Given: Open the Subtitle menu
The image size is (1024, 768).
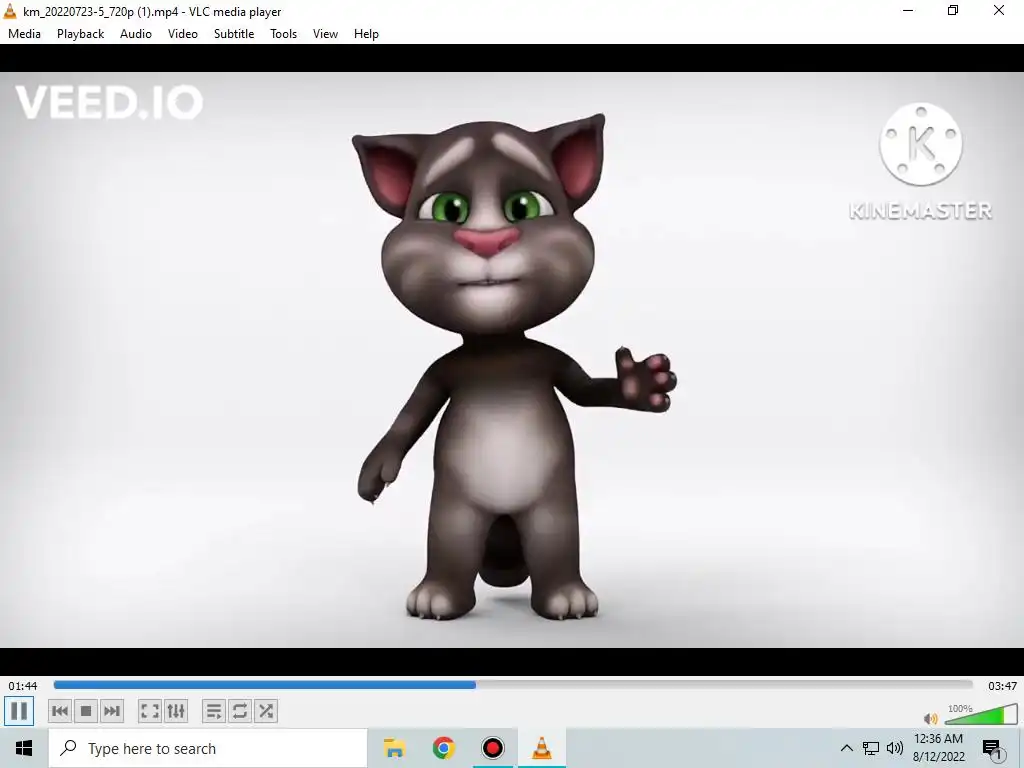Looking at the screenshot, I should pos(234,34).
